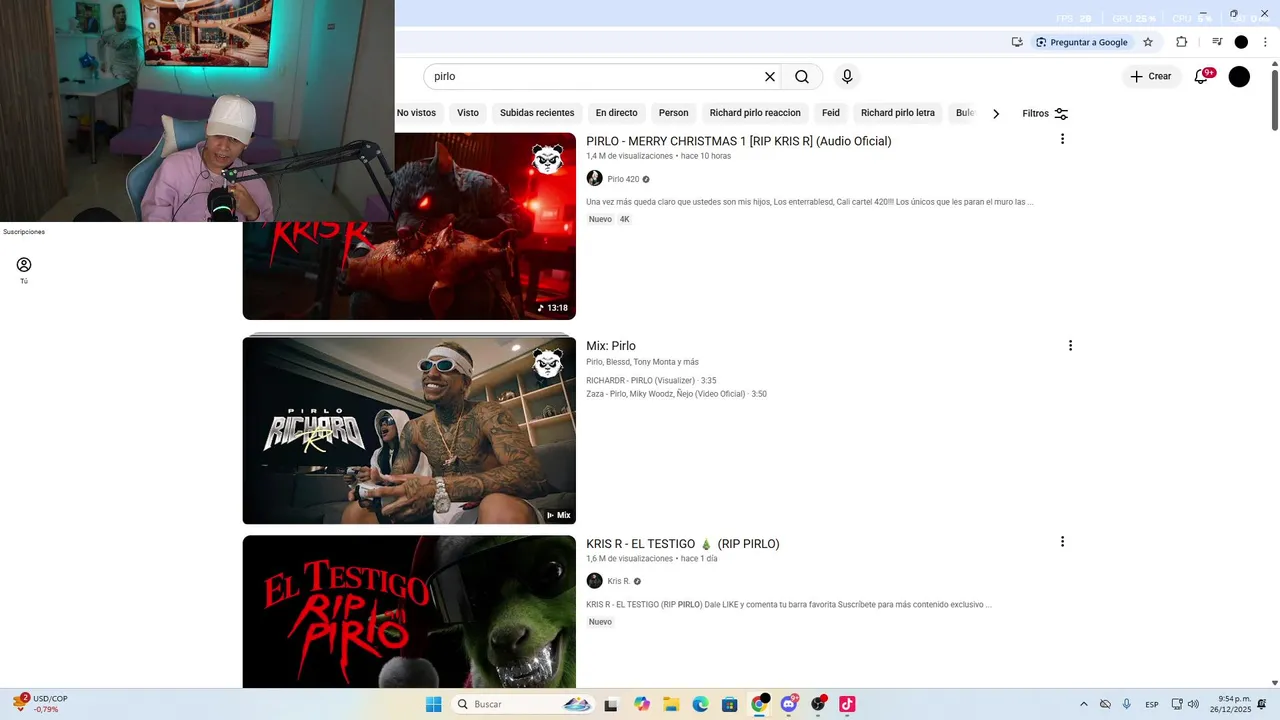Click the Pirlo 420 channel avatar
Image resolution: width=1280 pixels, height=720 pixels.
594,178
